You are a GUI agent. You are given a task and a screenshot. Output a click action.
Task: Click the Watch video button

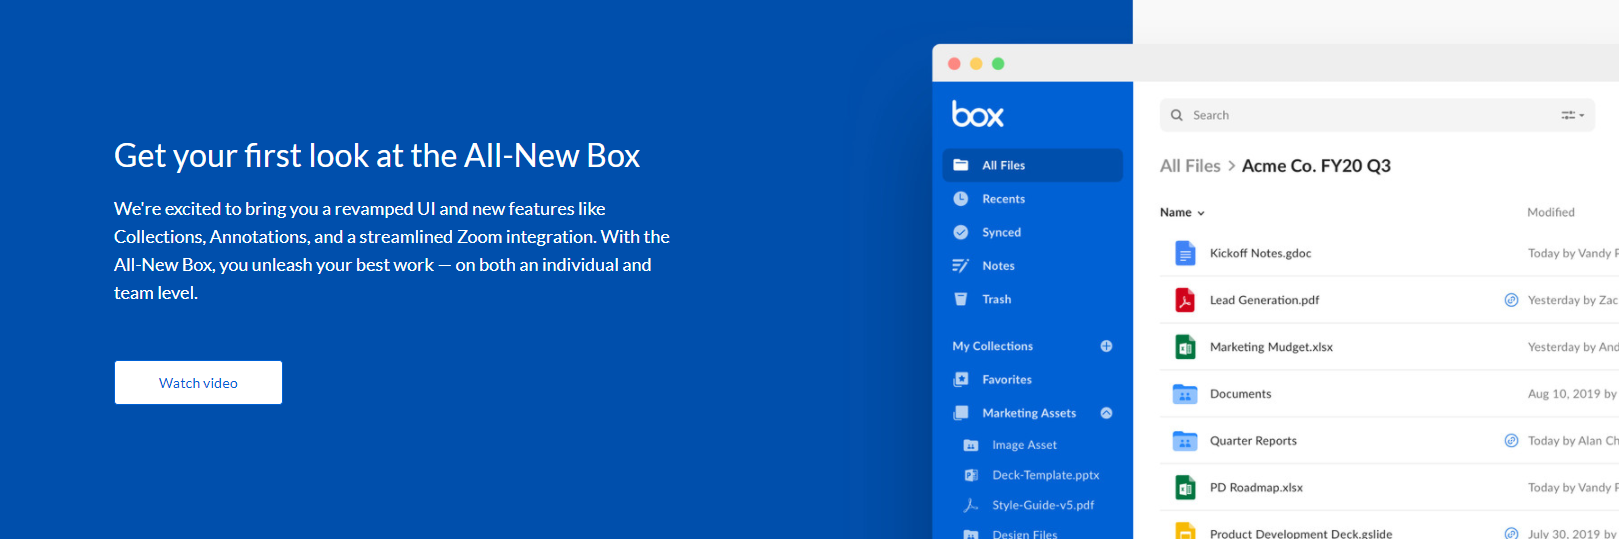[x=198, y=383]
